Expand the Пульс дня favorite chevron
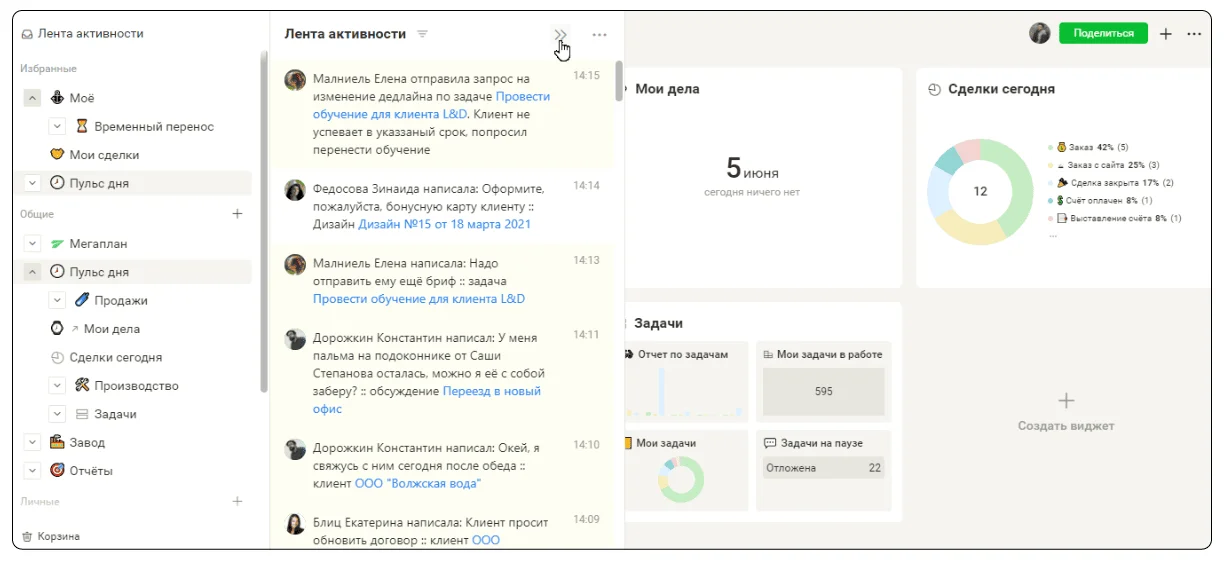The image size is (1224, 563). coord(32,183)
